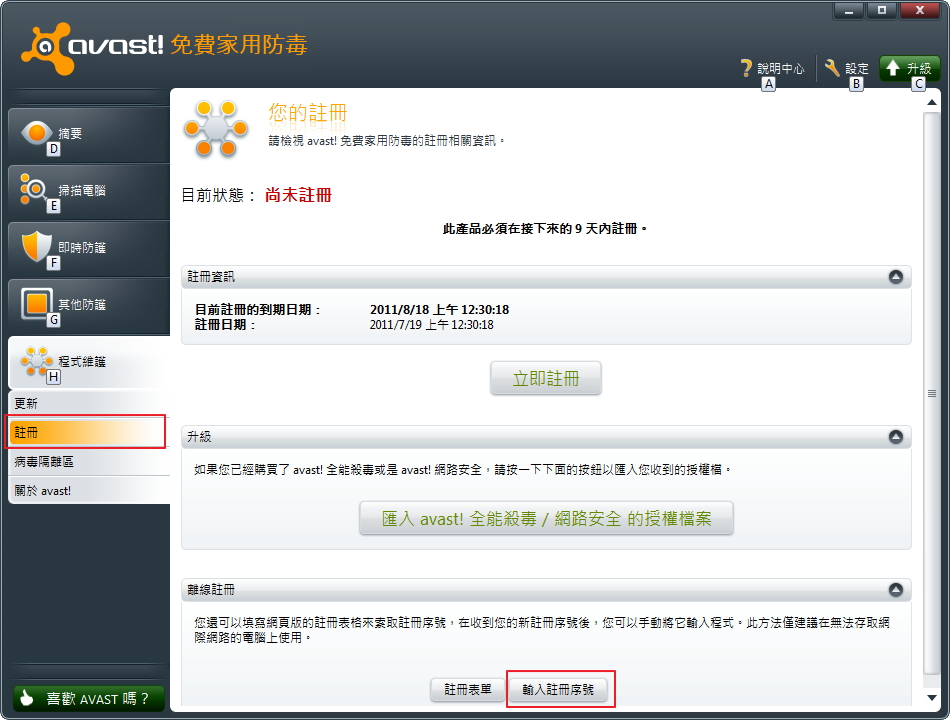Click the 此產品必須在接下來的 9 天內註冊 notice
The image size is (950, 720).
544,228
